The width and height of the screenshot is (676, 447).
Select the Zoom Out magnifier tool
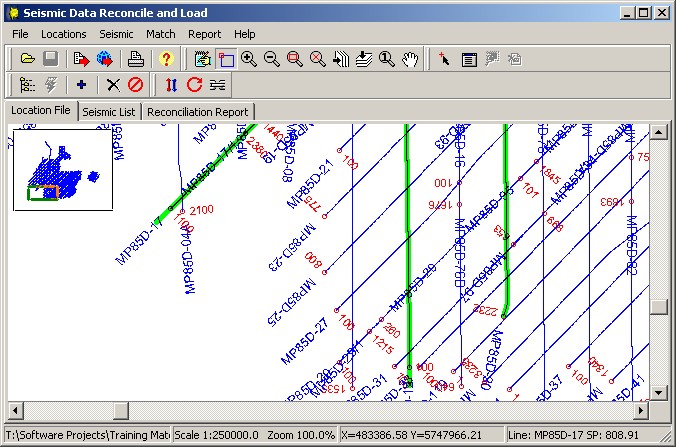pos(272,60)
